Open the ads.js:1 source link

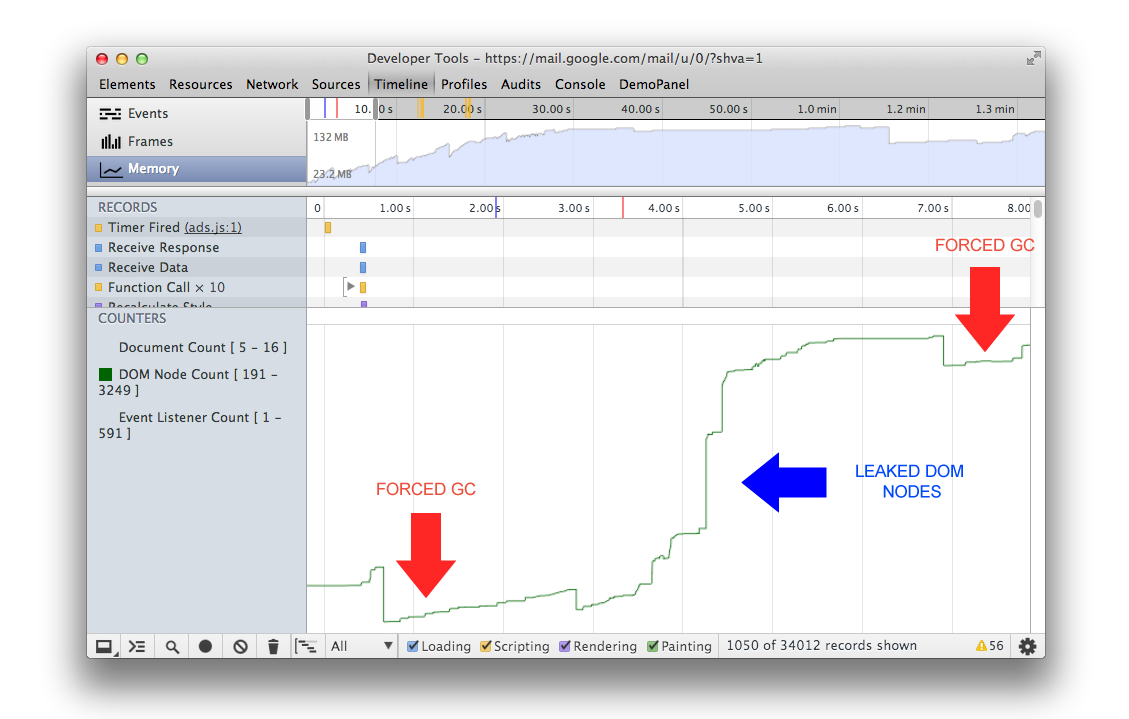point(212,227)
